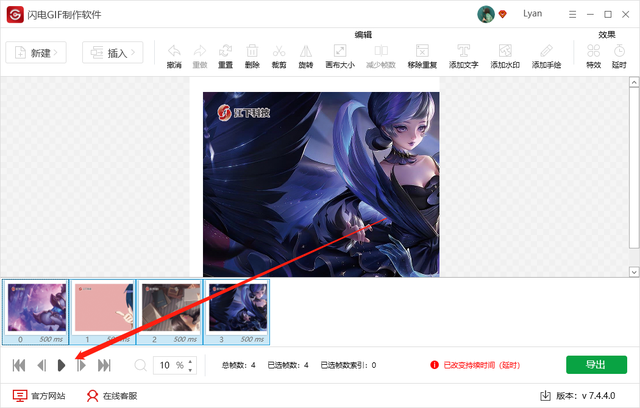Click the 移除重复 remove duplicates tool
Screen dimensions: 640x408
(x=422, y=56)
